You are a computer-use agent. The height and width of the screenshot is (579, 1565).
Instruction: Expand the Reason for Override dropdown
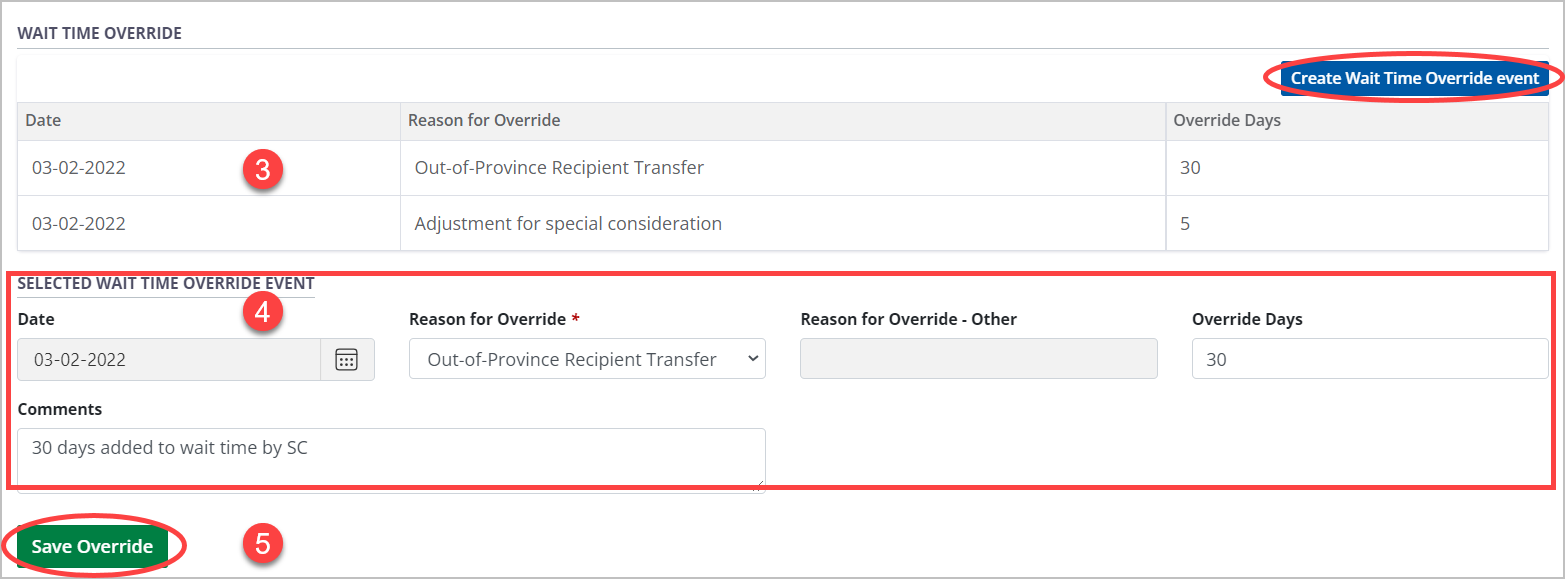(x=587, y=360)
